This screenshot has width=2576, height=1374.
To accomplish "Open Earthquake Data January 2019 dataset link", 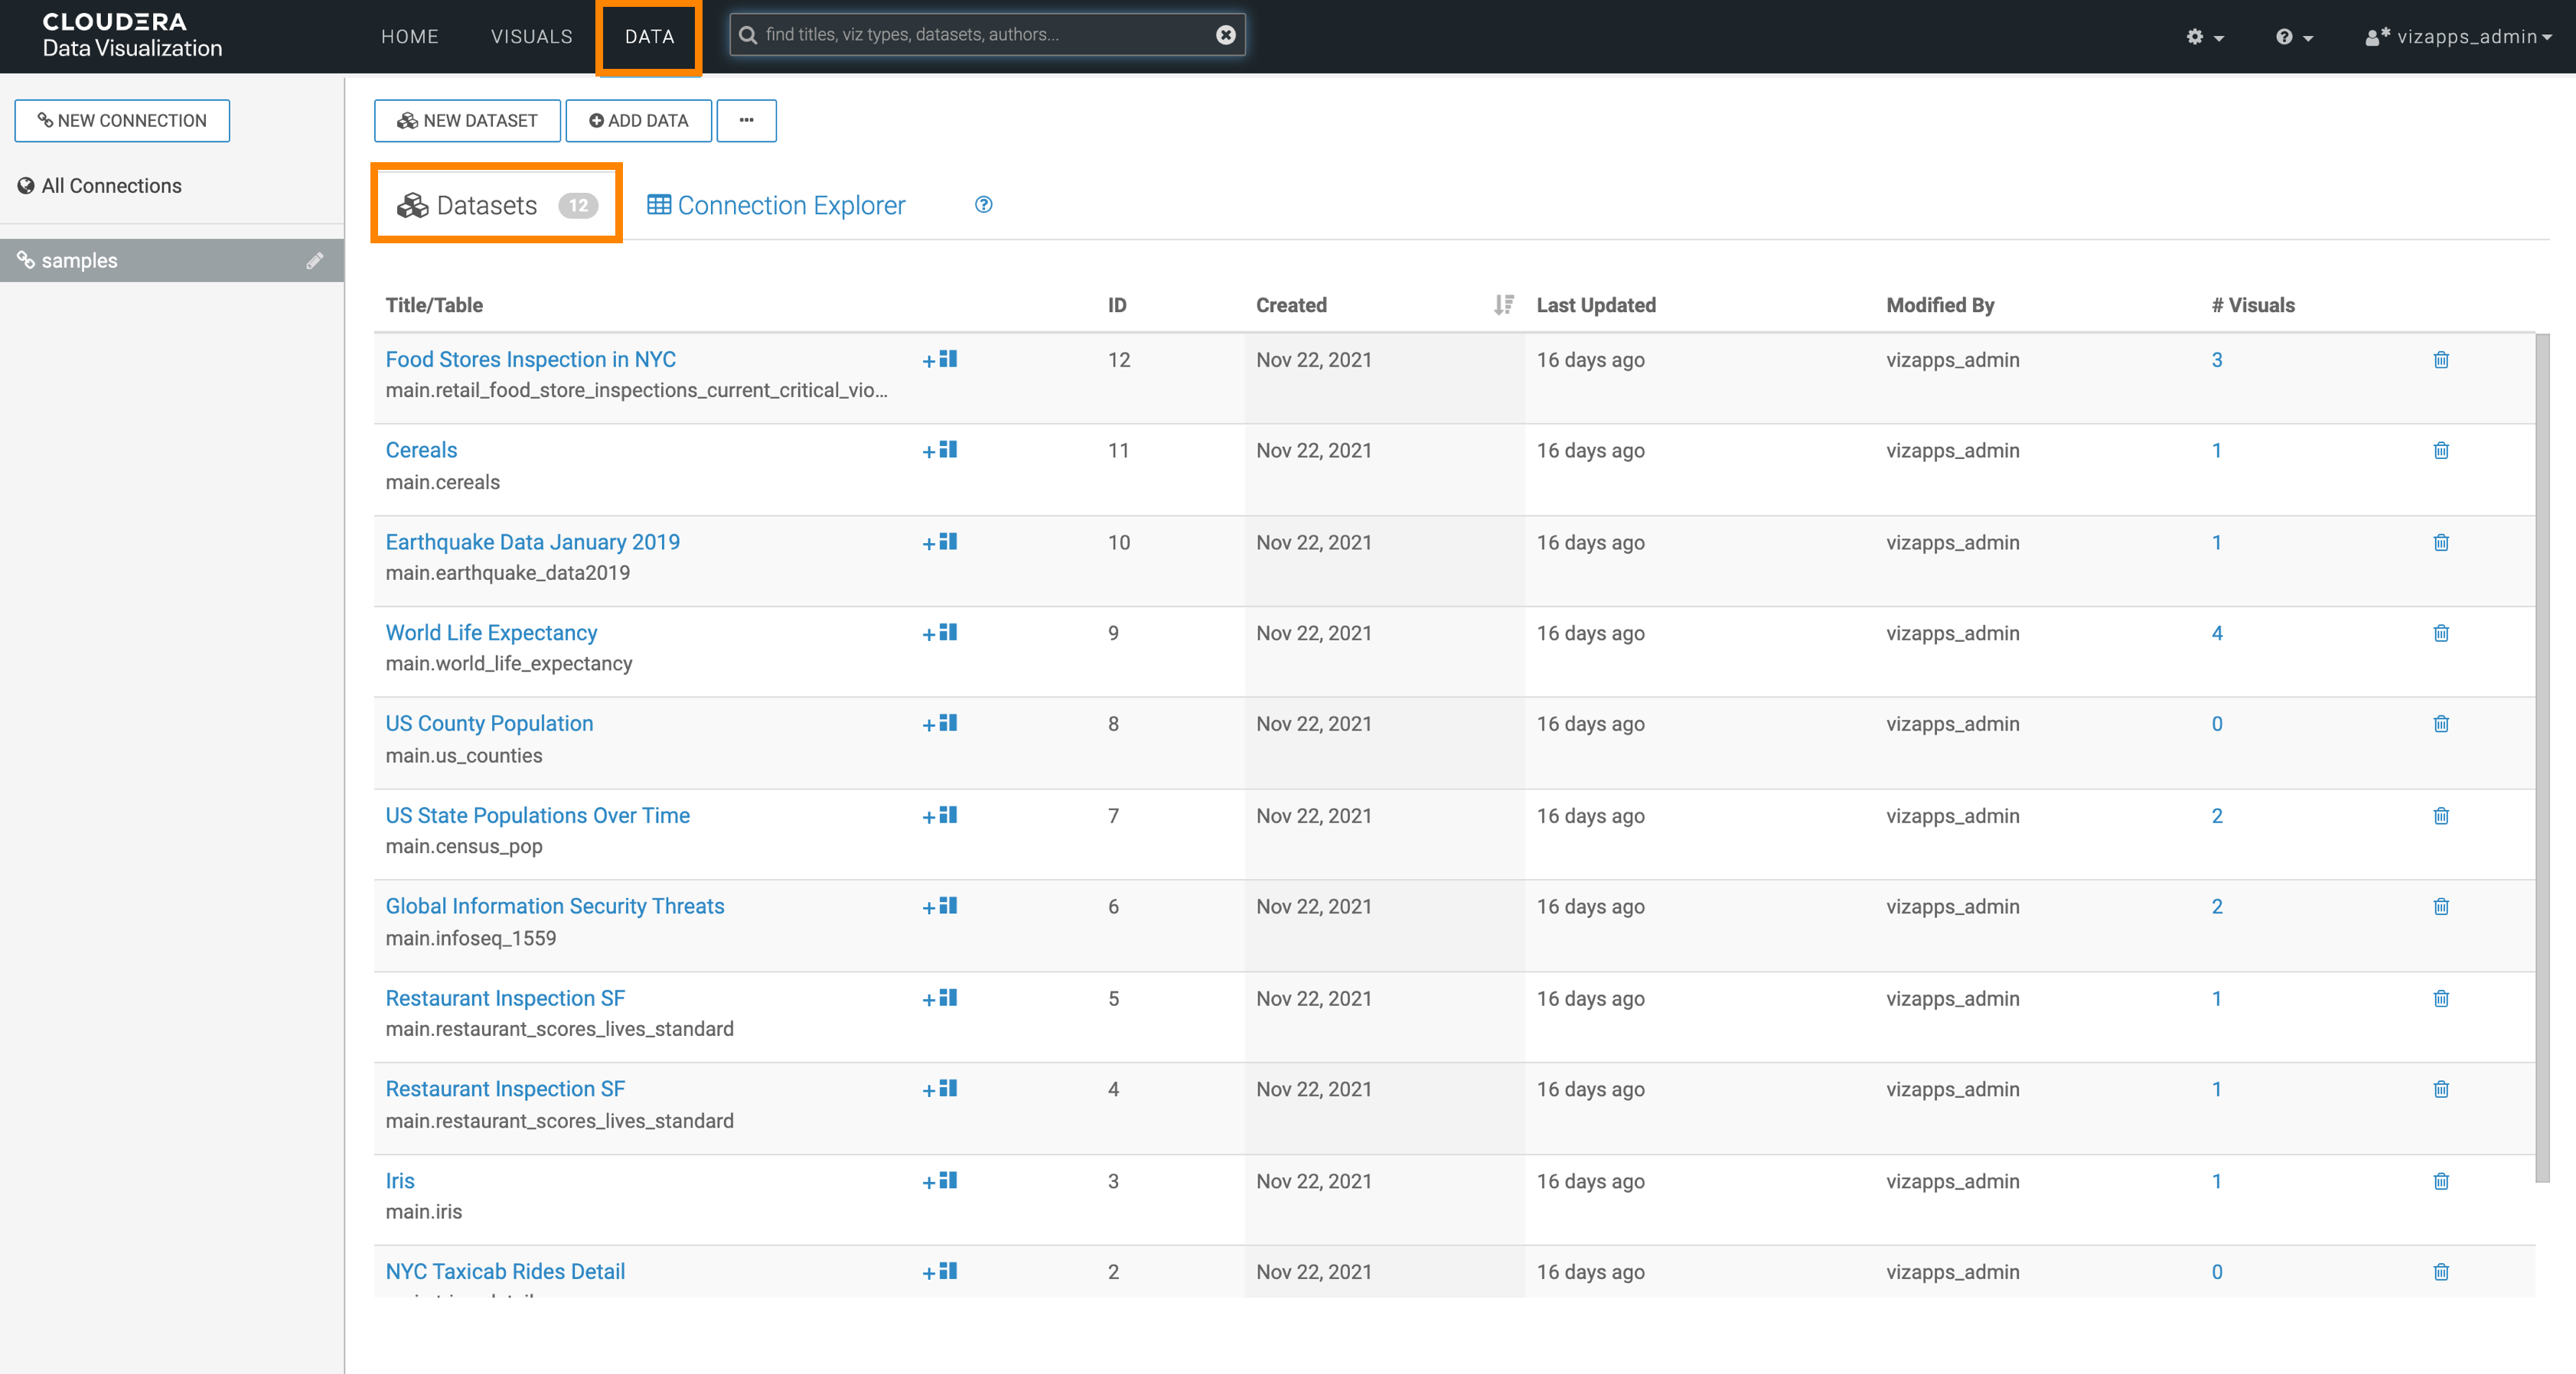I will point(532,542).
